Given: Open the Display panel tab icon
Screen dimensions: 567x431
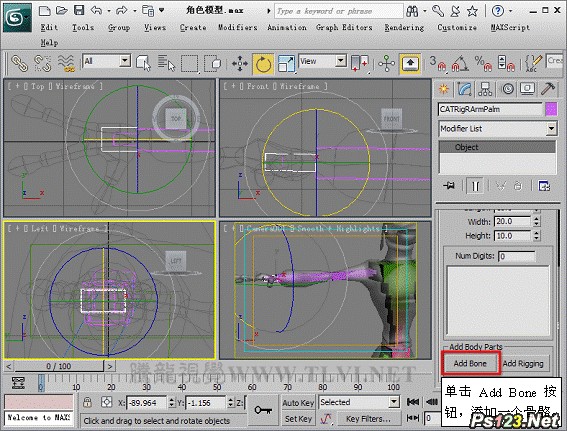Looking at the screenshot, I should [x=528, y=89].
